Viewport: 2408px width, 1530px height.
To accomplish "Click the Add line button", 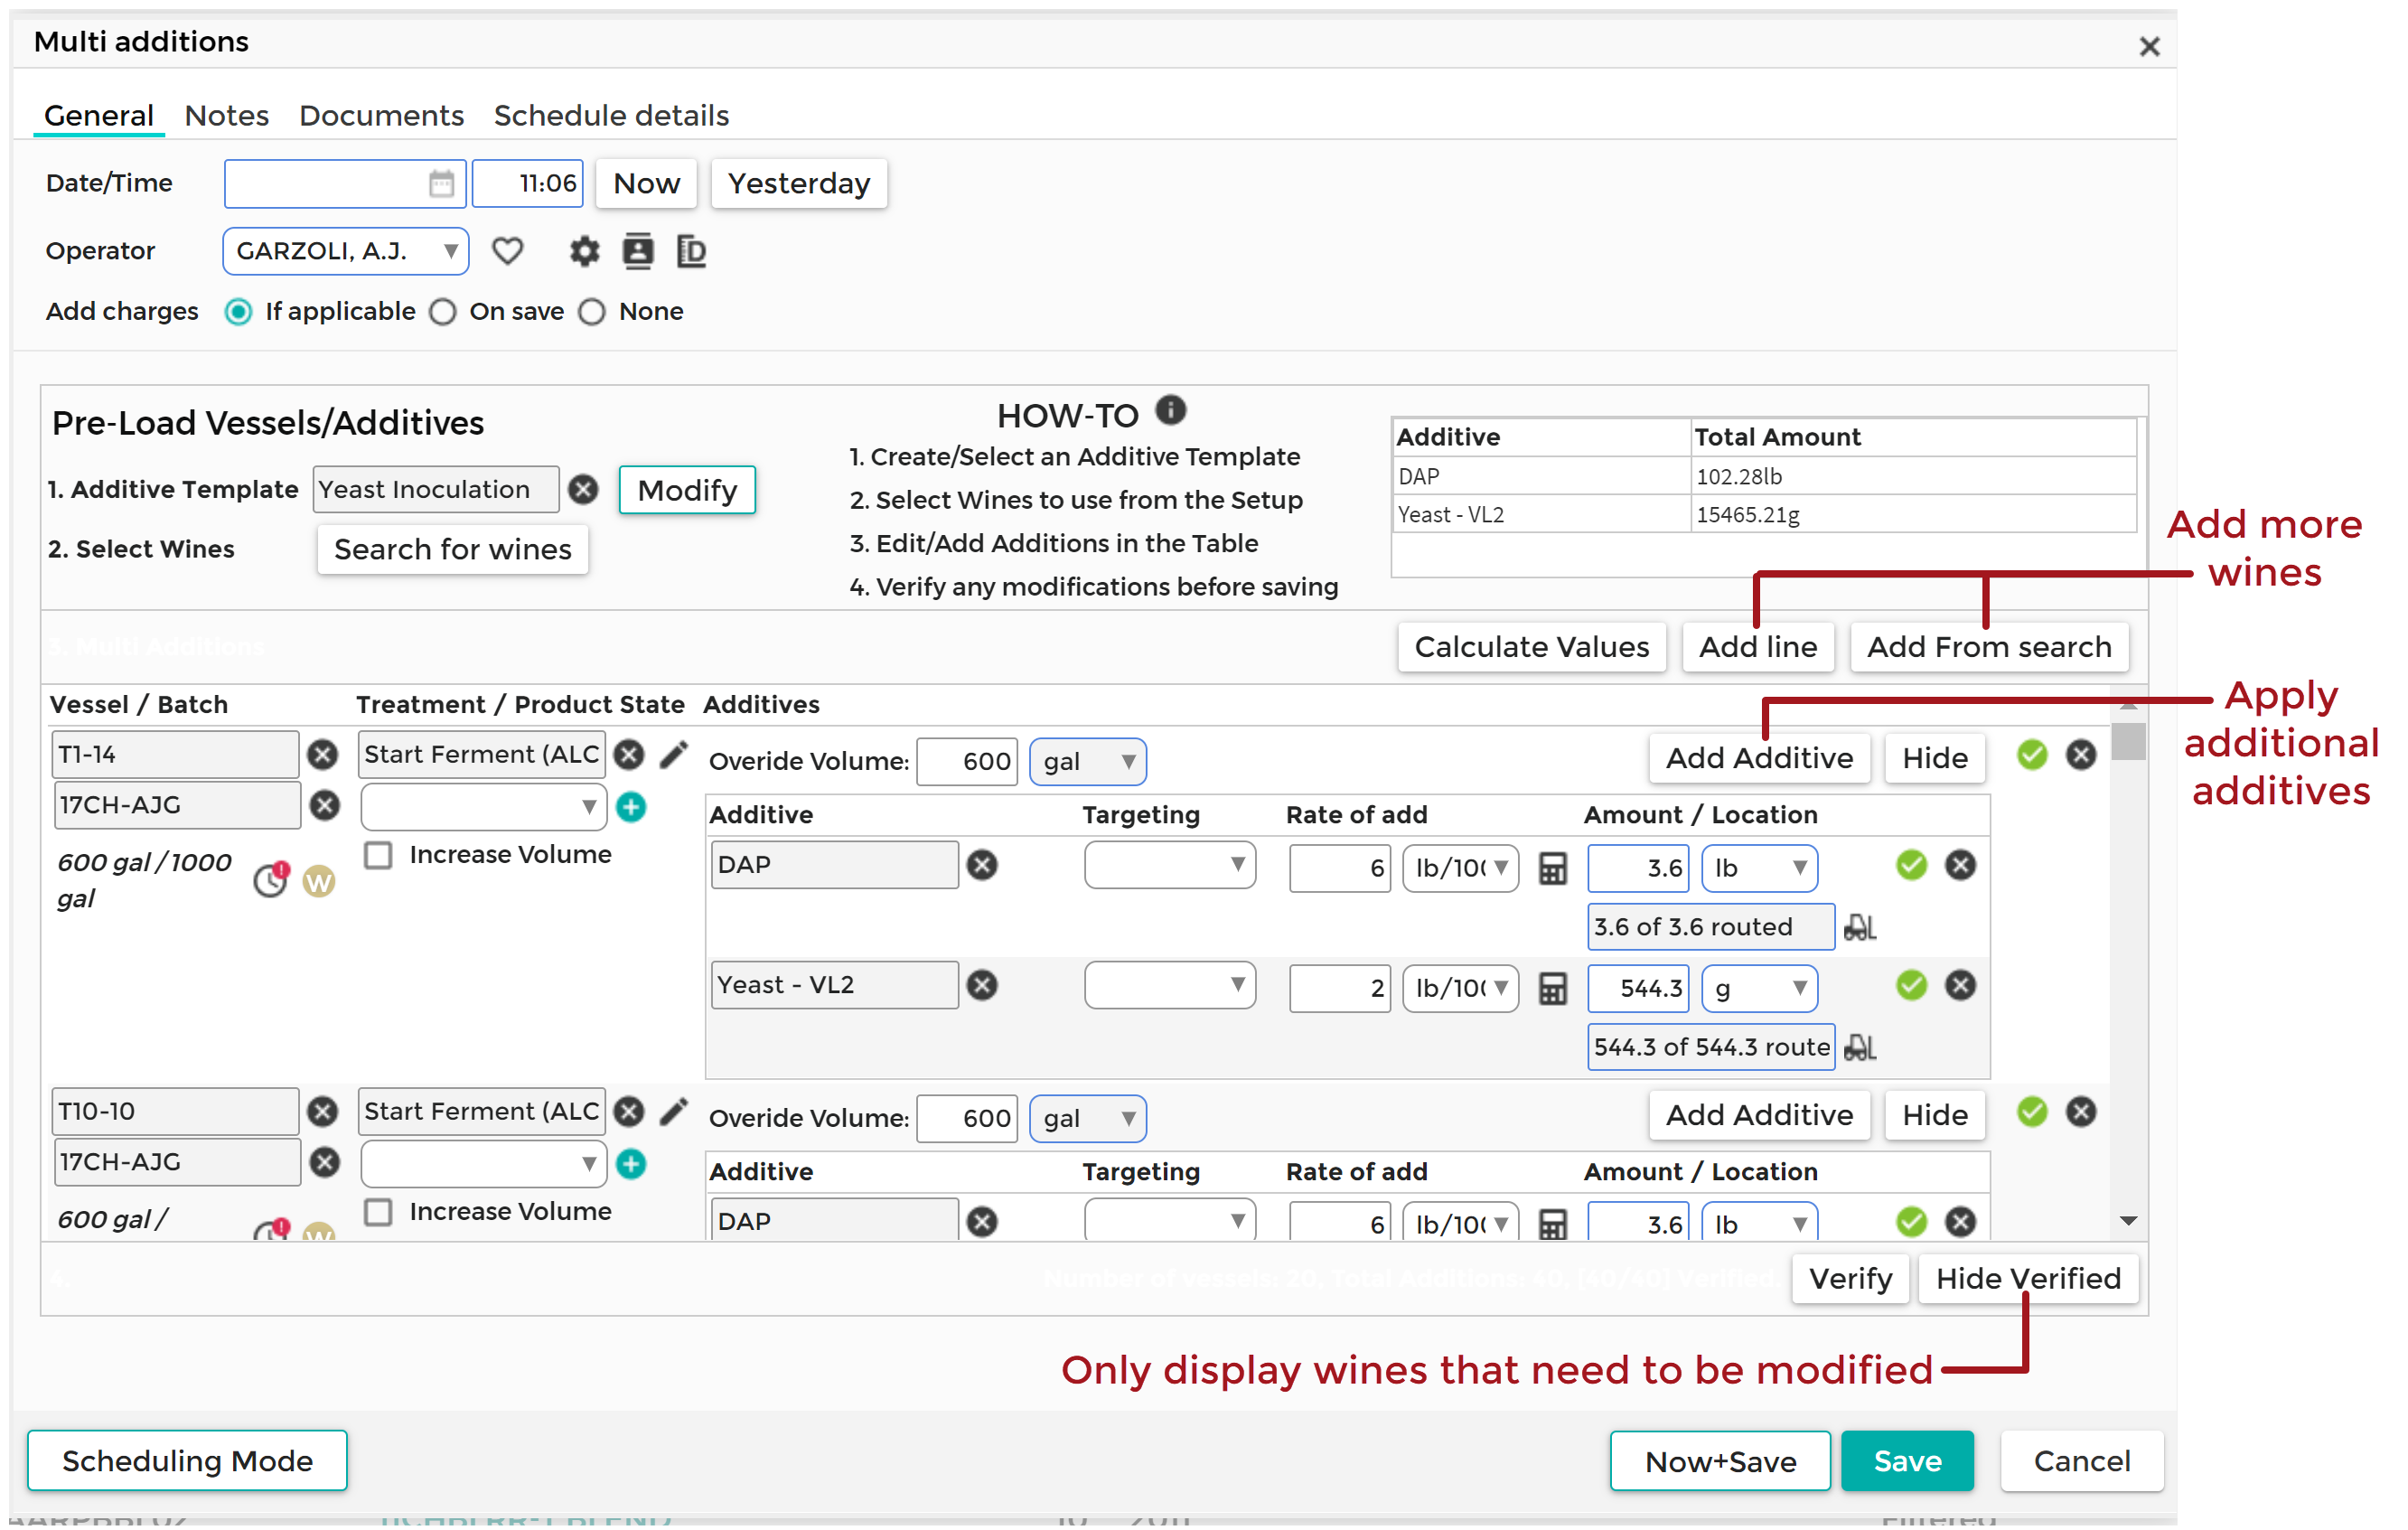I will pos(1758,647).
